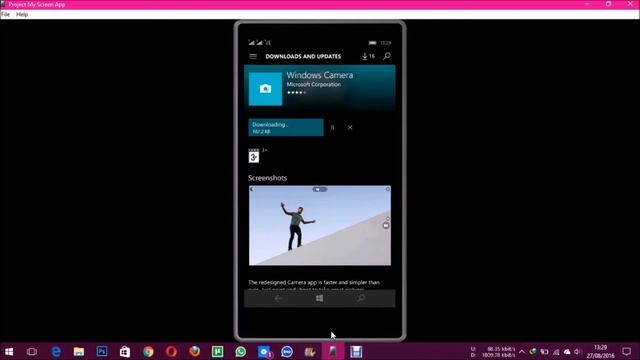Open the taskbar clock showing 13:29
Image resolution: width=640 pixels, height=360 pixels.
point(600,351)
